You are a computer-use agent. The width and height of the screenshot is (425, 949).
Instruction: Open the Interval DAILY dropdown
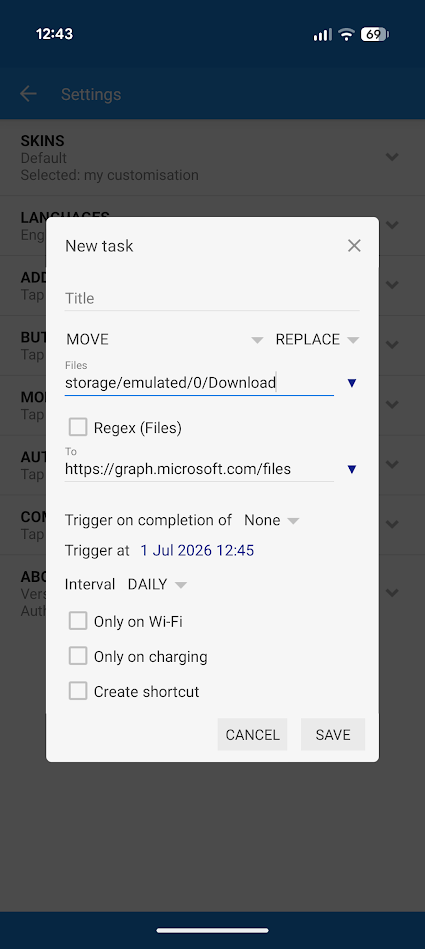157,585
